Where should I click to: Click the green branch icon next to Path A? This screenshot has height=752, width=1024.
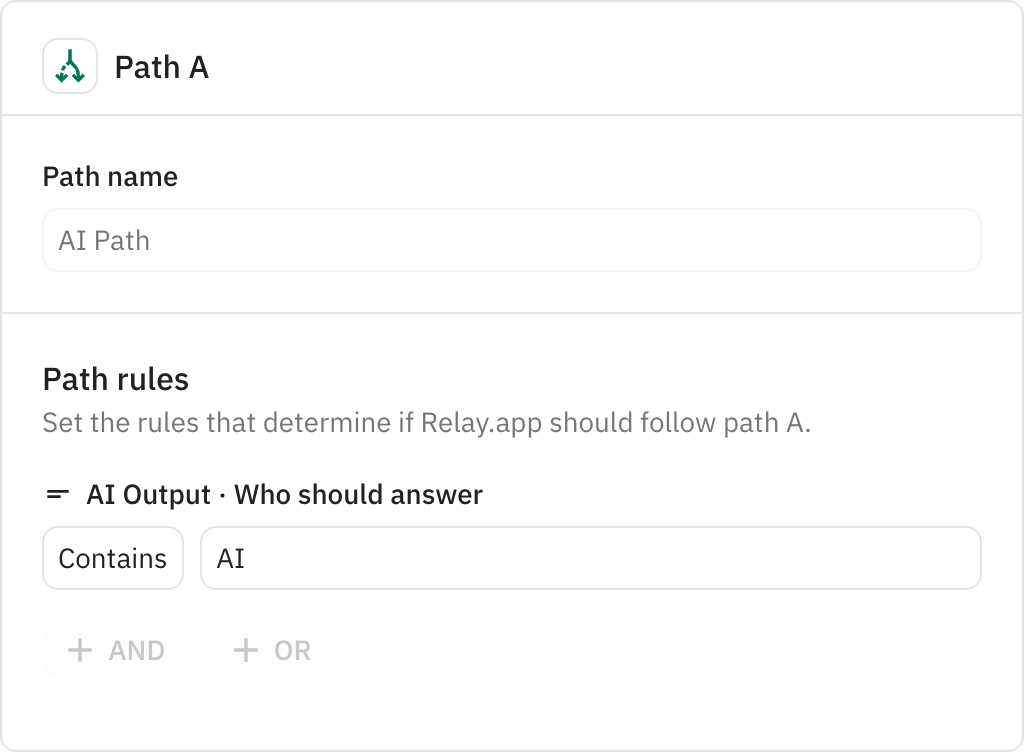pyautogui.click(x=69, y=68)
